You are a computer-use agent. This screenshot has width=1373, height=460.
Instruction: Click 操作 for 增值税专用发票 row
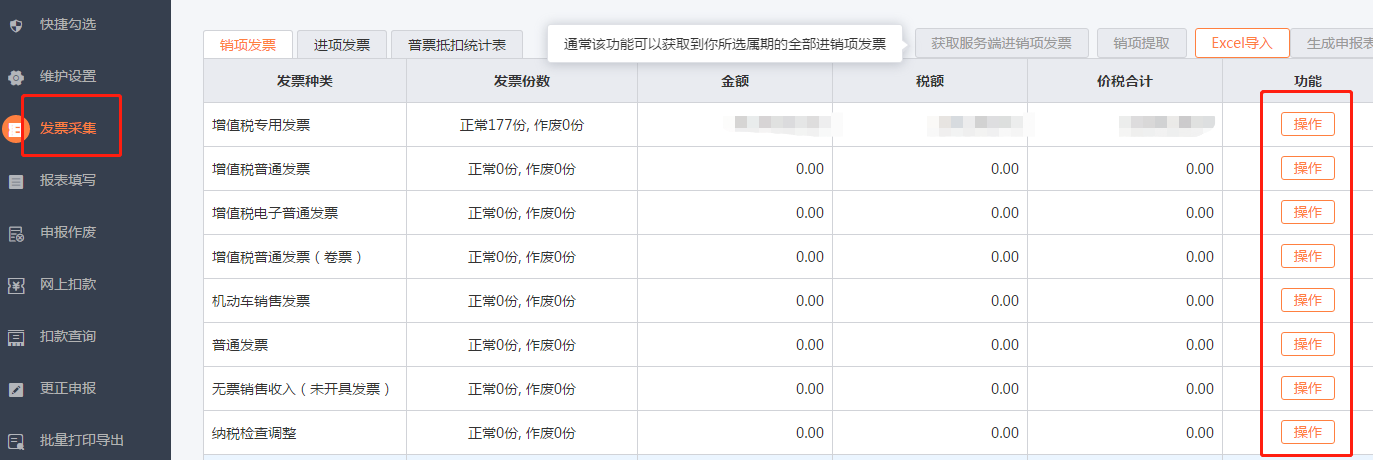point(1308,124)
